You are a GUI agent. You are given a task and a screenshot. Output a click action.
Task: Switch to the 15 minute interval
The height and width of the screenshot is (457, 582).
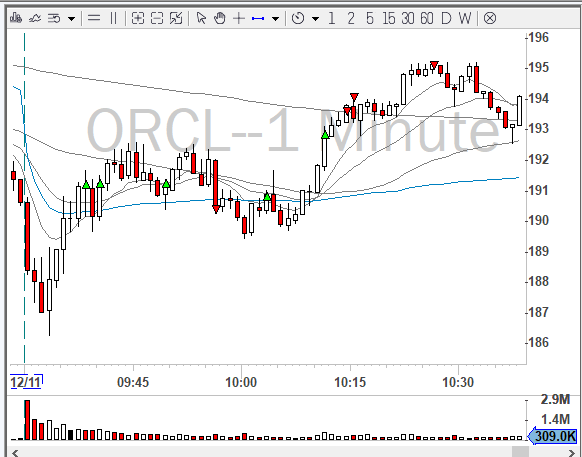[x=389, y=18]
